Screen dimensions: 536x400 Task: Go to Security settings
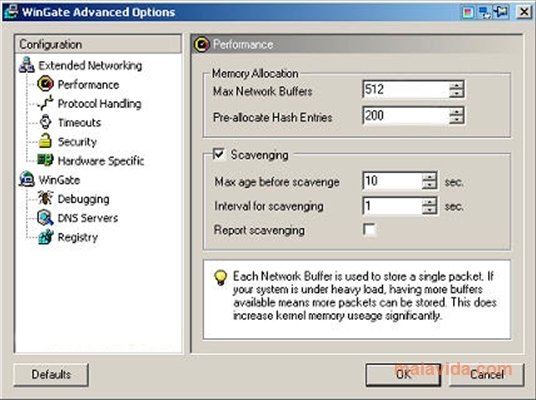tap(77, 142)
